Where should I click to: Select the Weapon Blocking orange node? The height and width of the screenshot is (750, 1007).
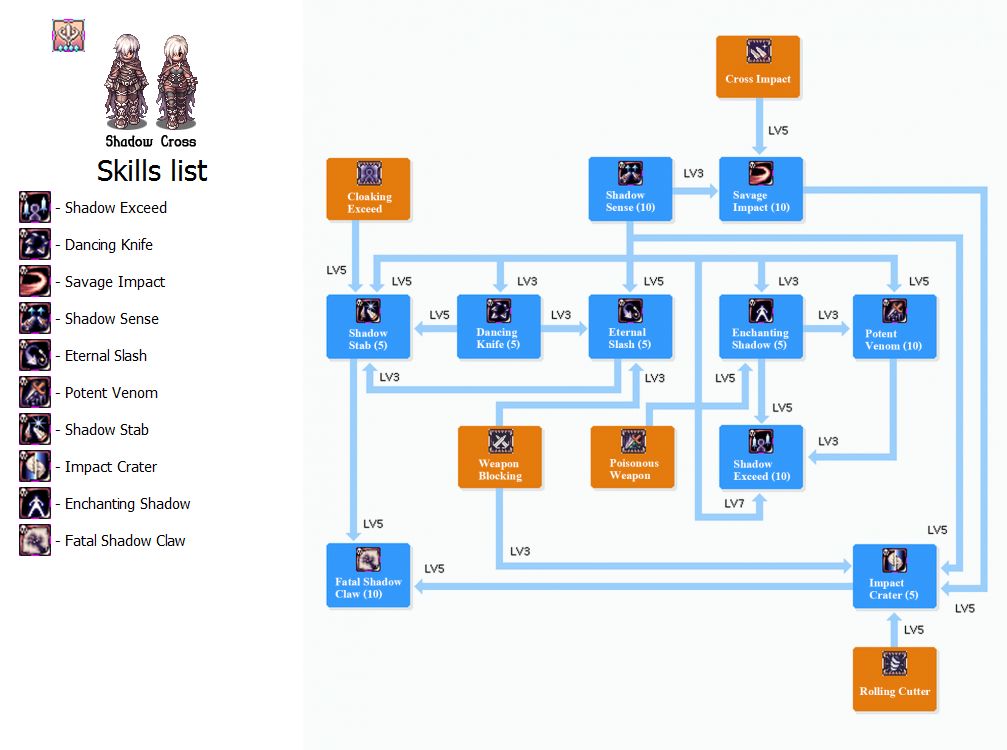click(500, 457)
